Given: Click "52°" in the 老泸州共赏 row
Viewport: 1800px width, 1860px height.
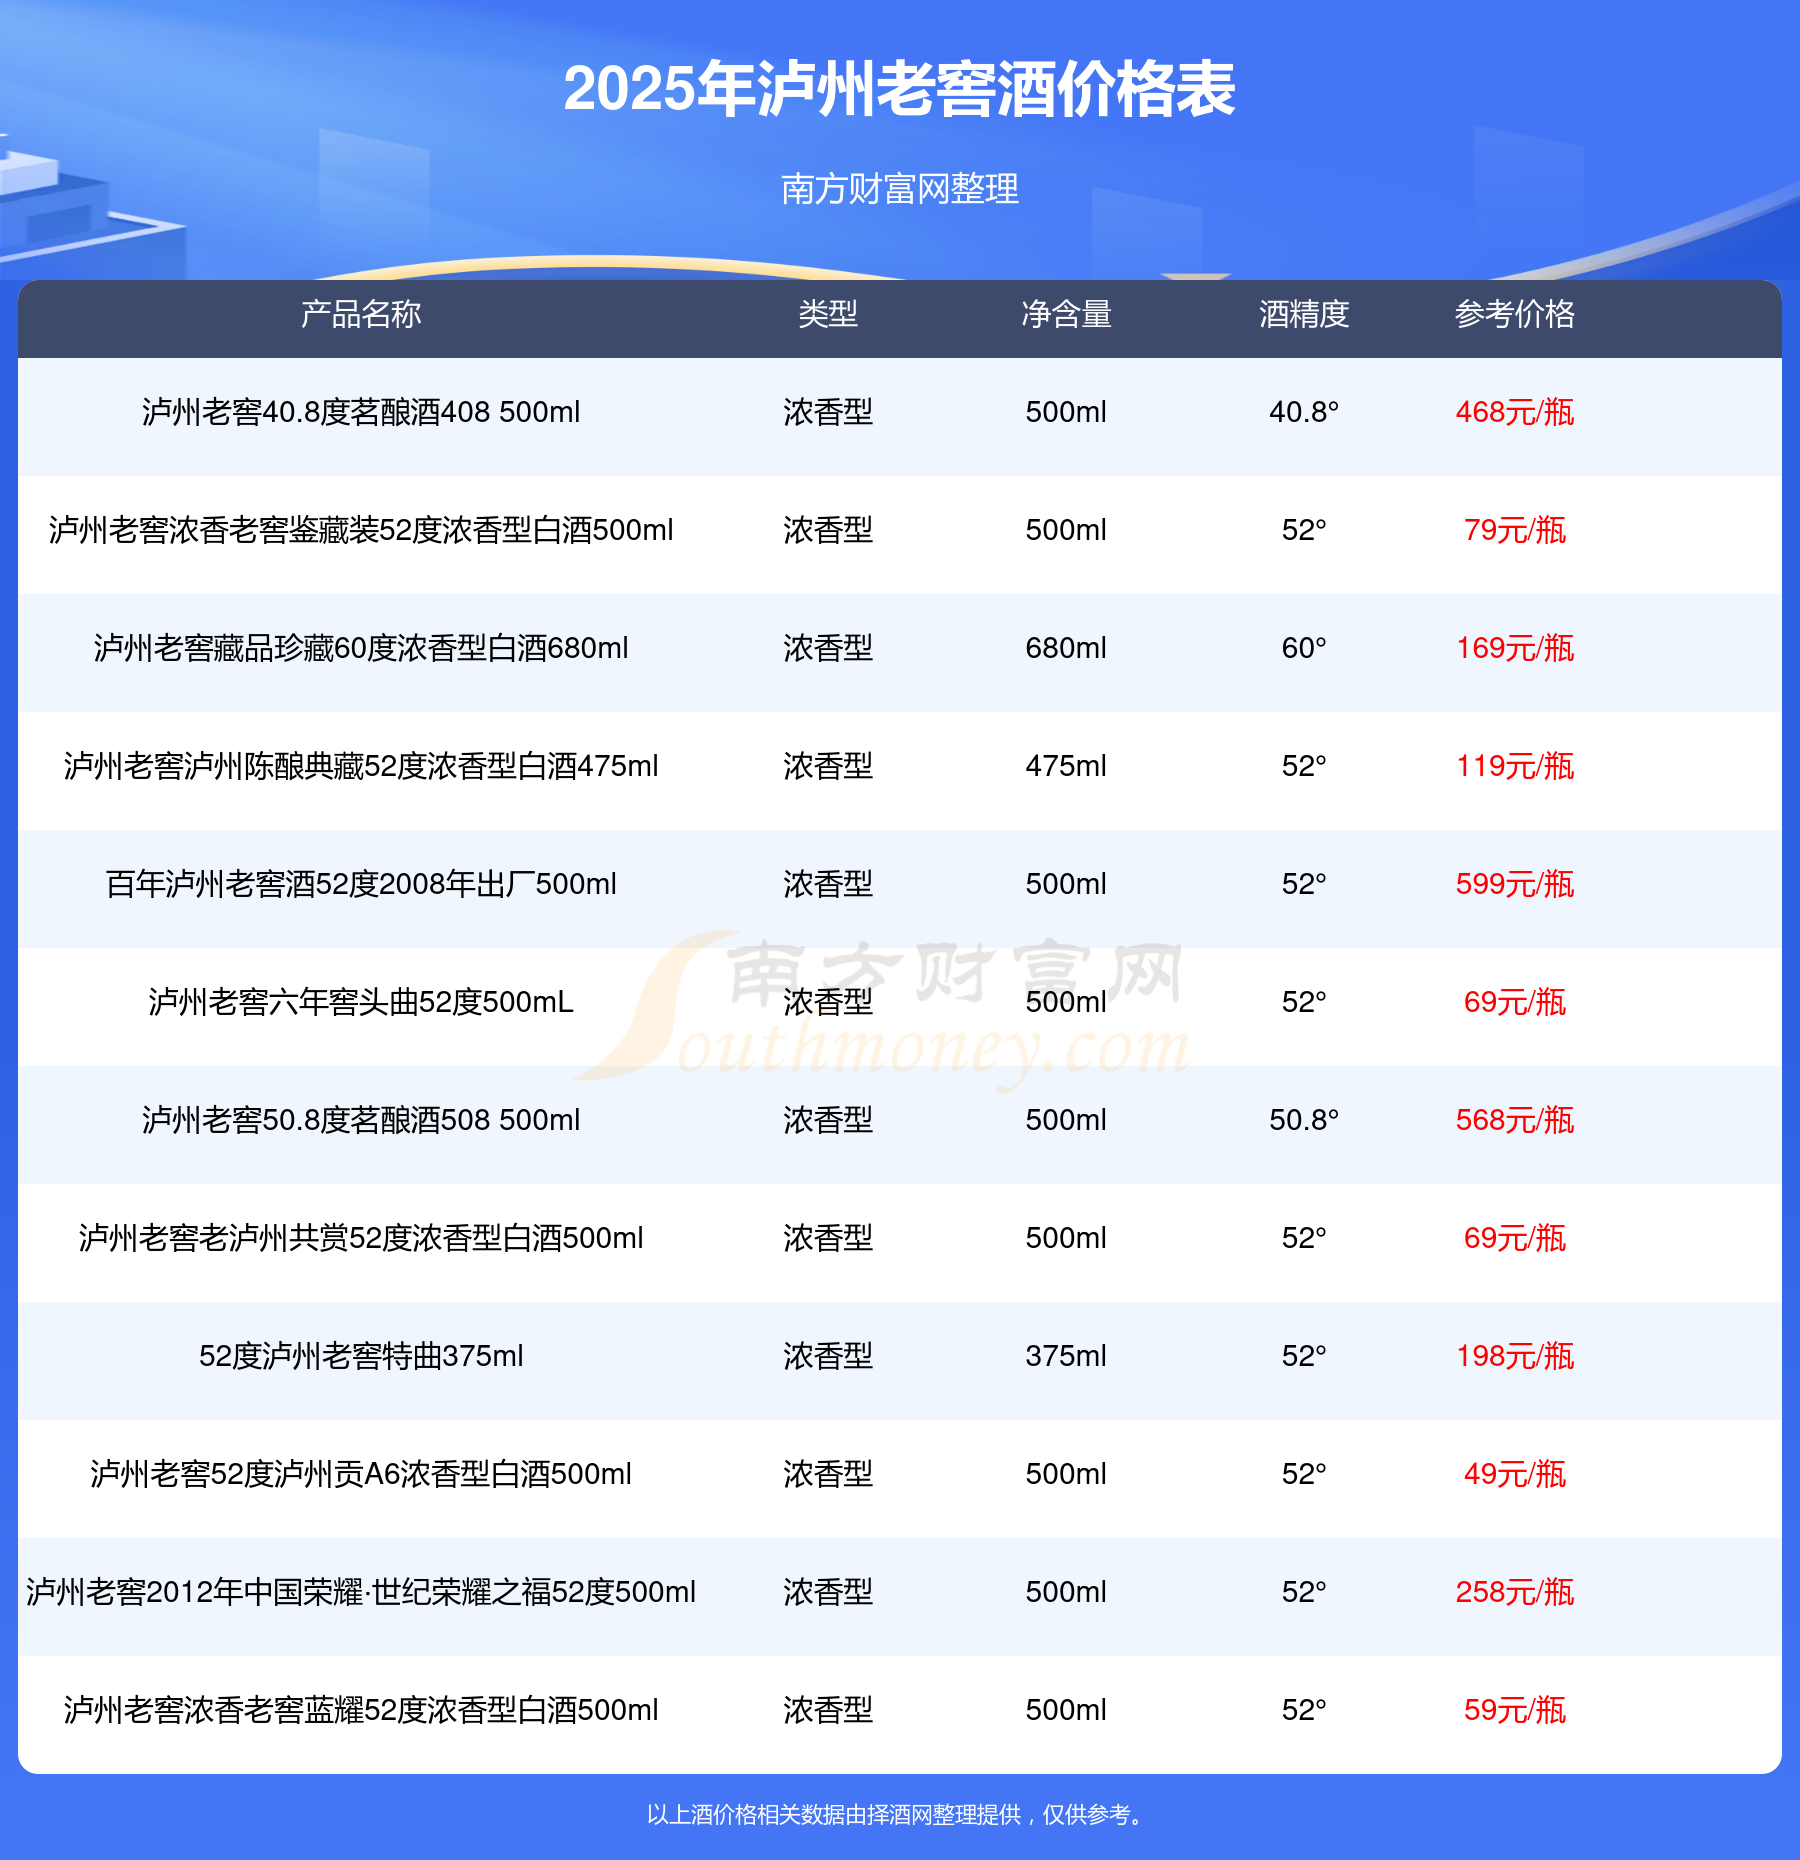Looking at the screenshot, I should [x=1304, y=1238].
